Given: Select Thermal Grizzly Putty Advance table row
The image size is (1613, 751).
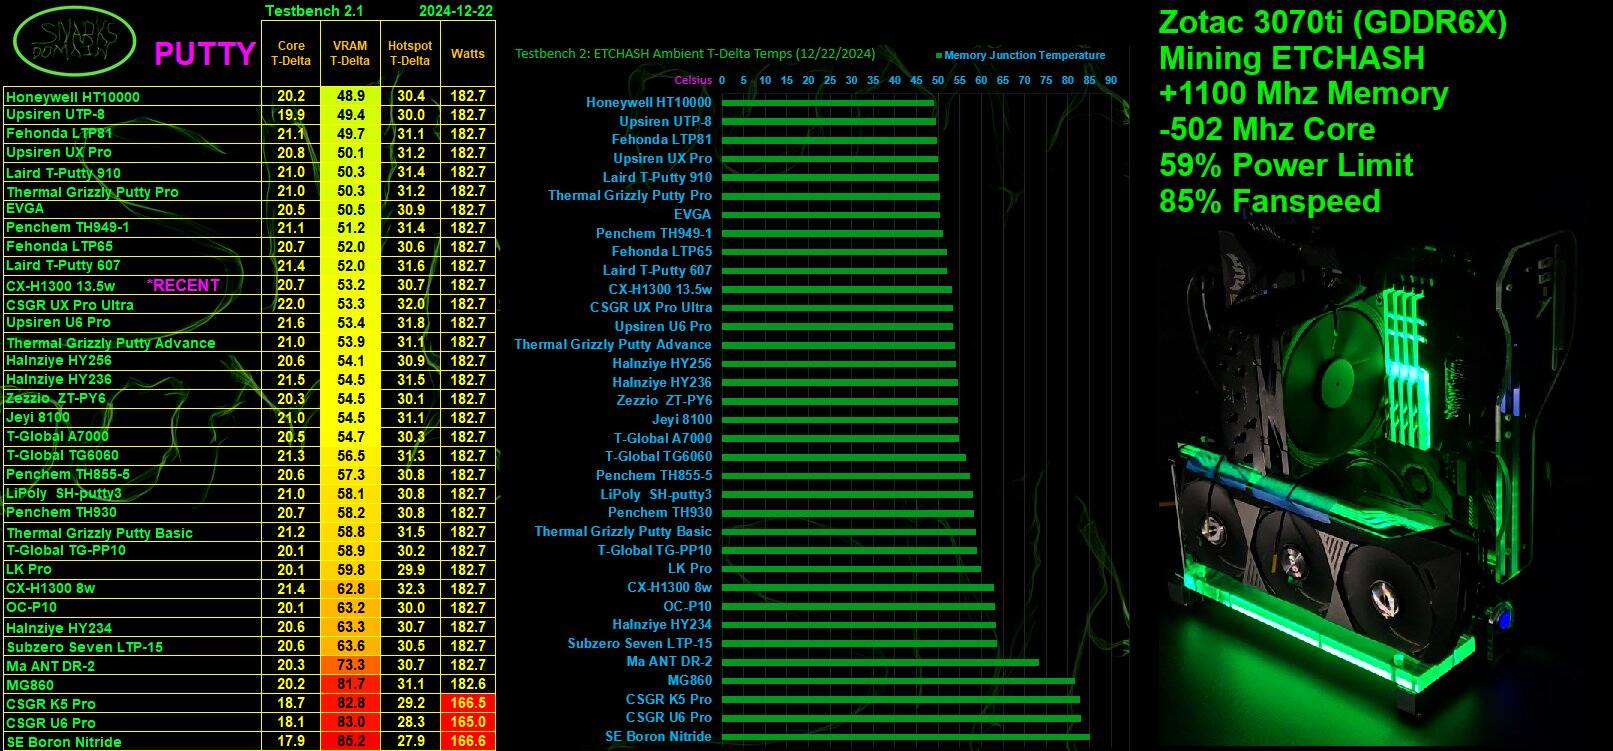Looking at the screenshot, I should click(250, 342).
